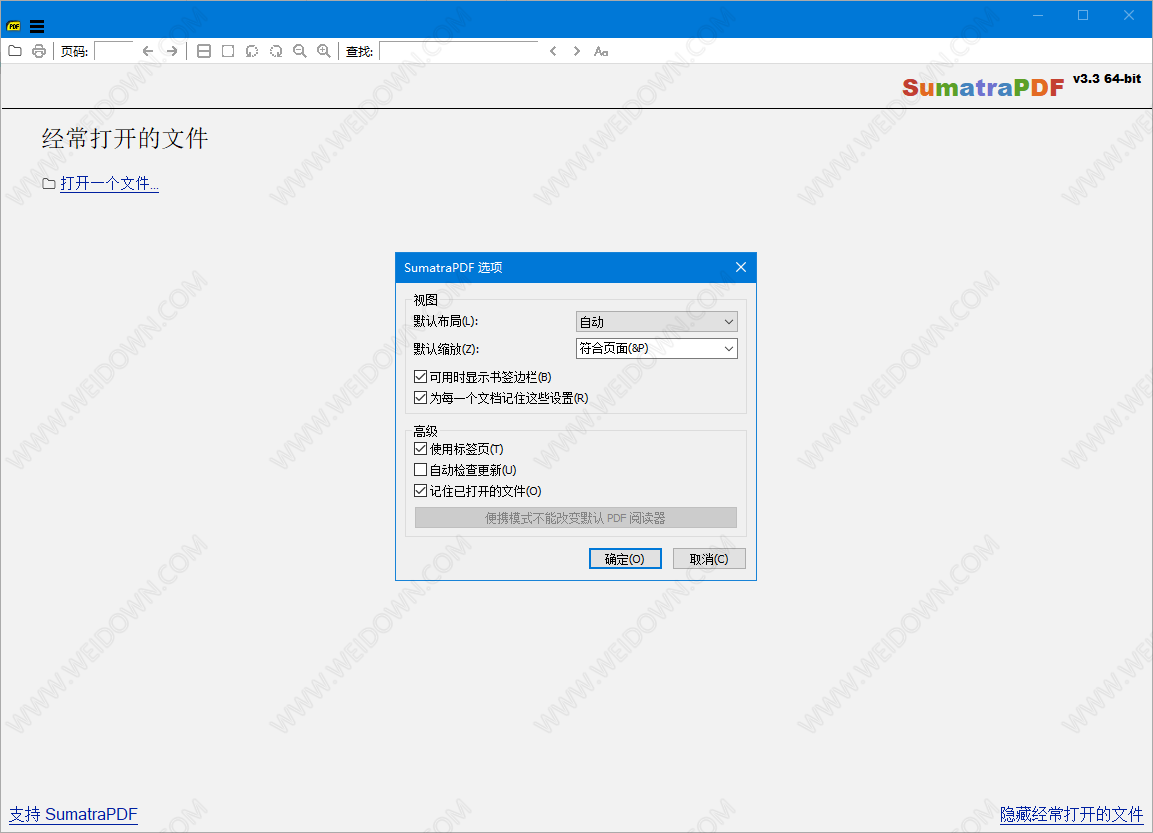
Task: Rotate right toolbar icon
Action: coord(276,51)
